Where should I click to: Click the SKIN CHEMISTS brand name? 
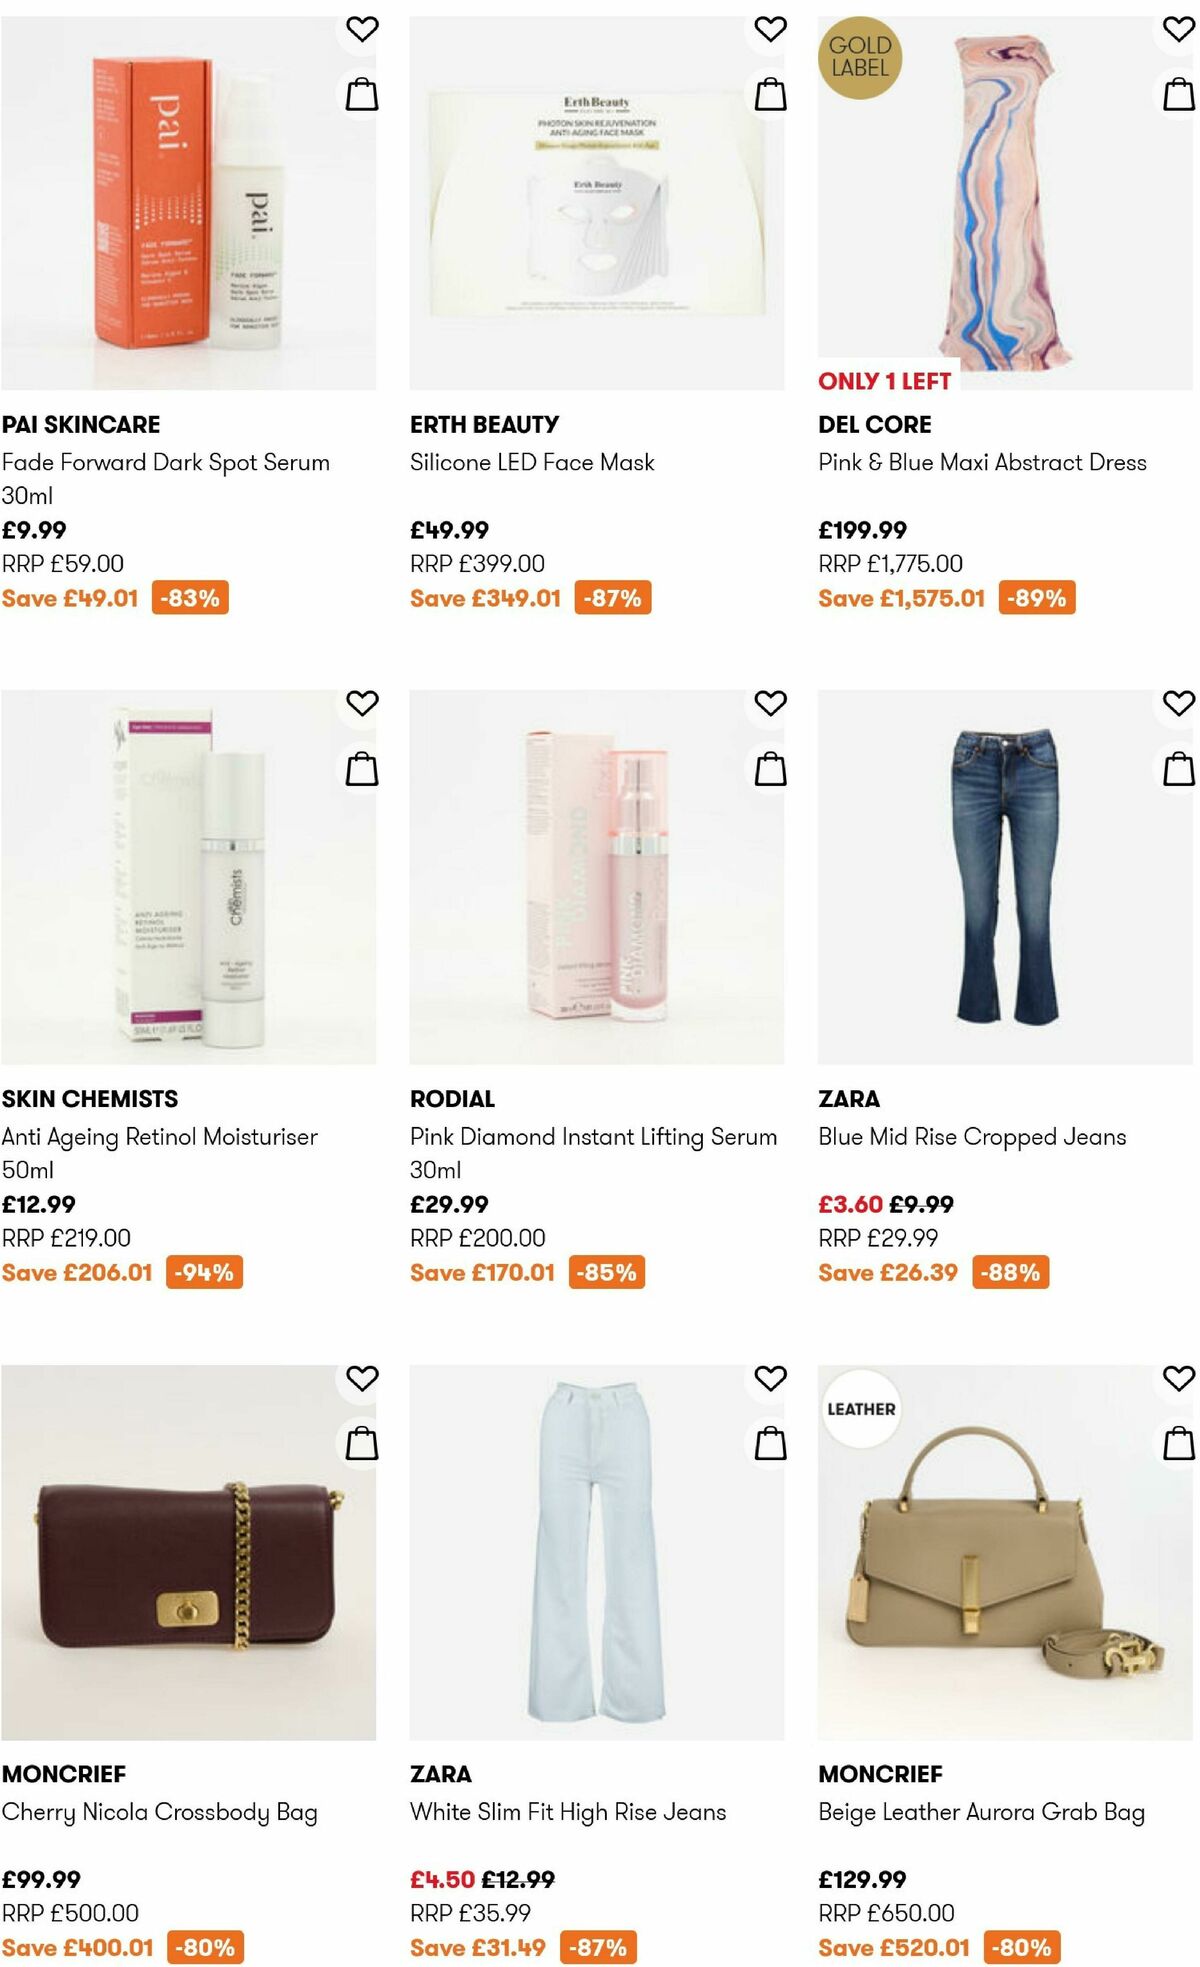point(90,1098)
